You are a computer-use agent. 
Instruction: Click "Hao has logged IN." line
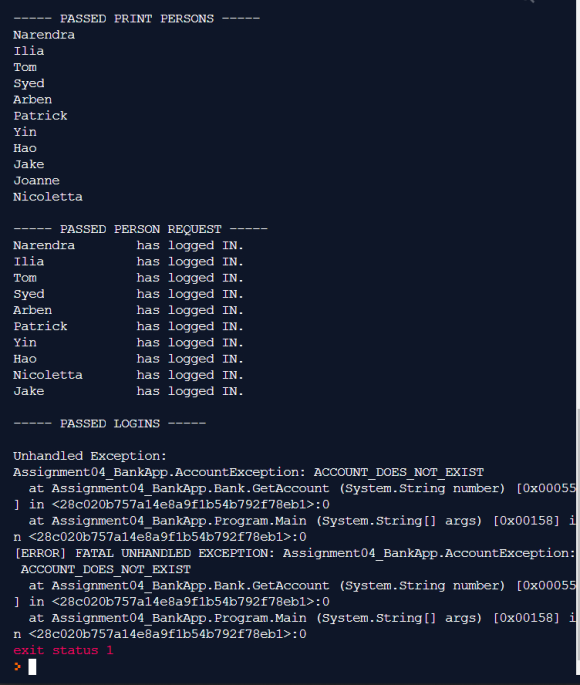128,359
